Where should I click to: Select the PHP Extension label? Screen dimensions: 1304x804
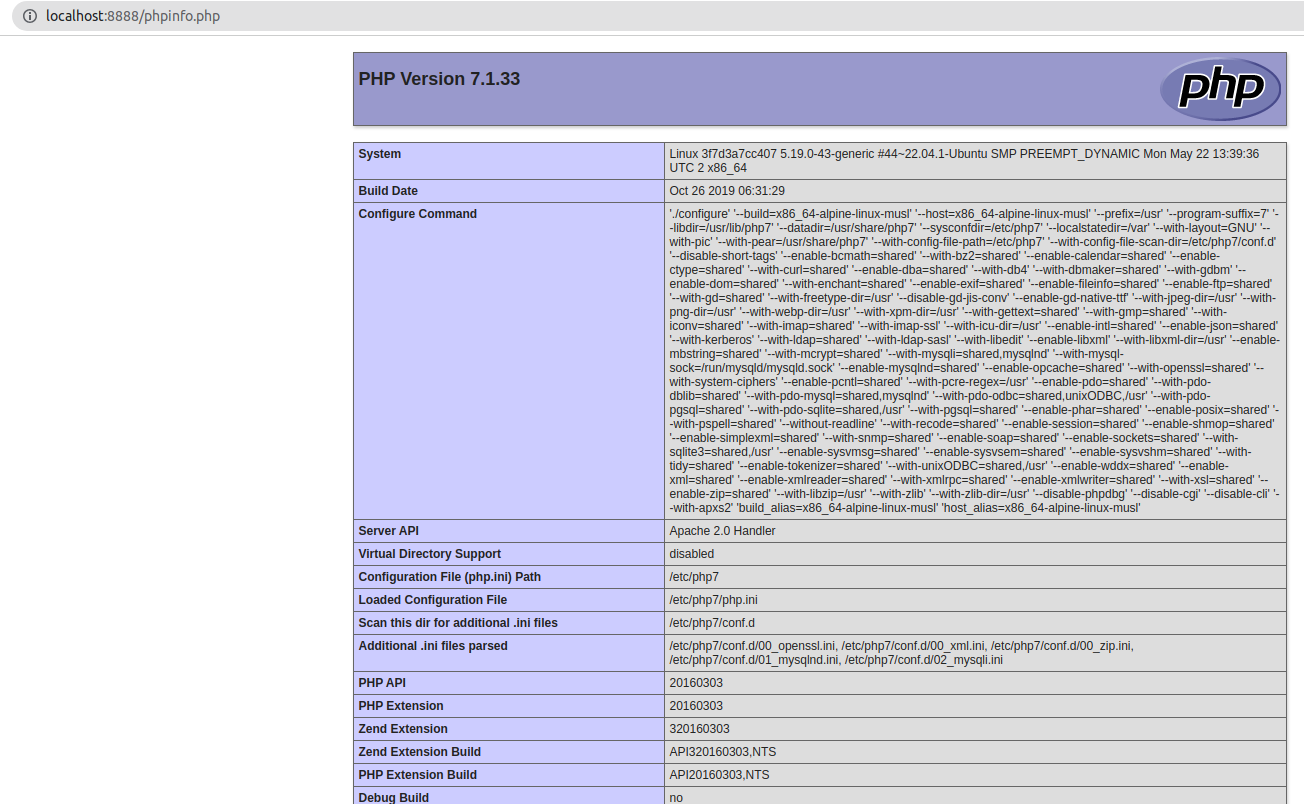coord(403,706)
